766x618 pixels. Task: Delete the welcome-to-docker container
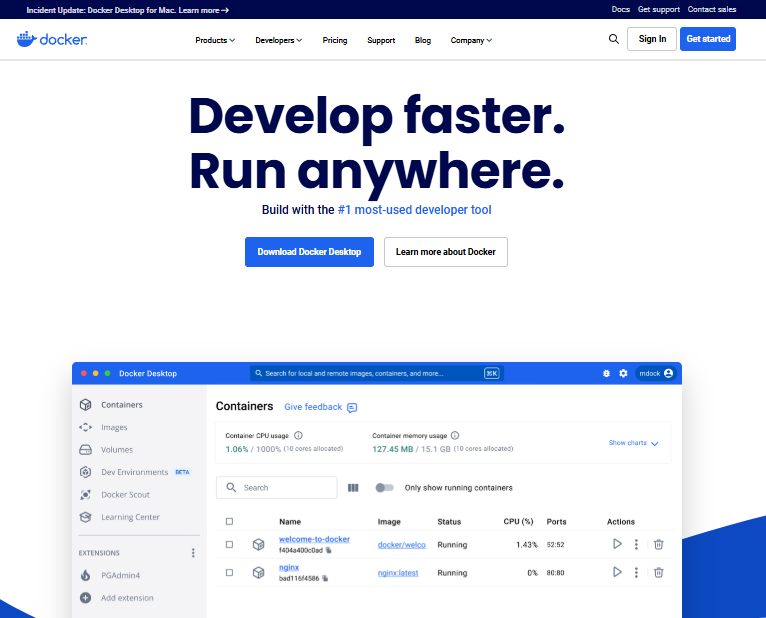[659, 544]
